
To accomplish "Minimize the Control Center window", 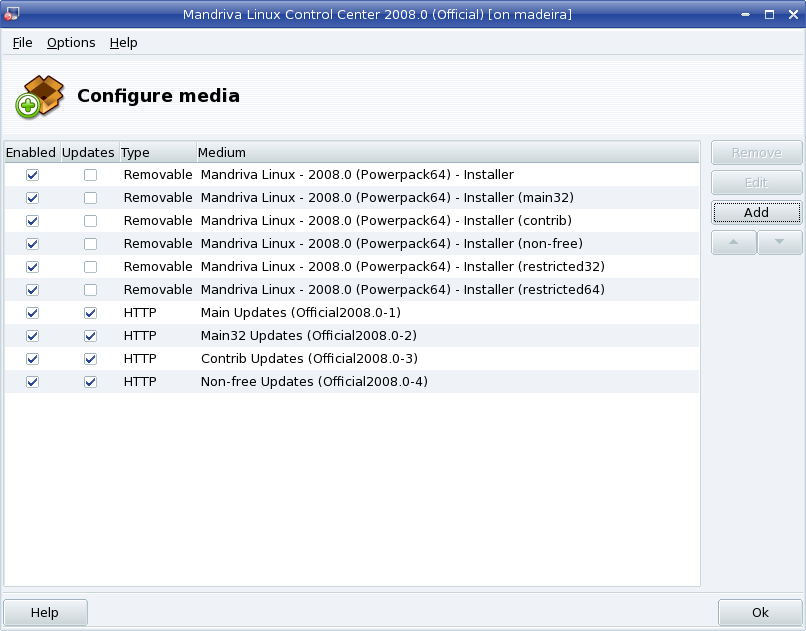I will 745,14.
